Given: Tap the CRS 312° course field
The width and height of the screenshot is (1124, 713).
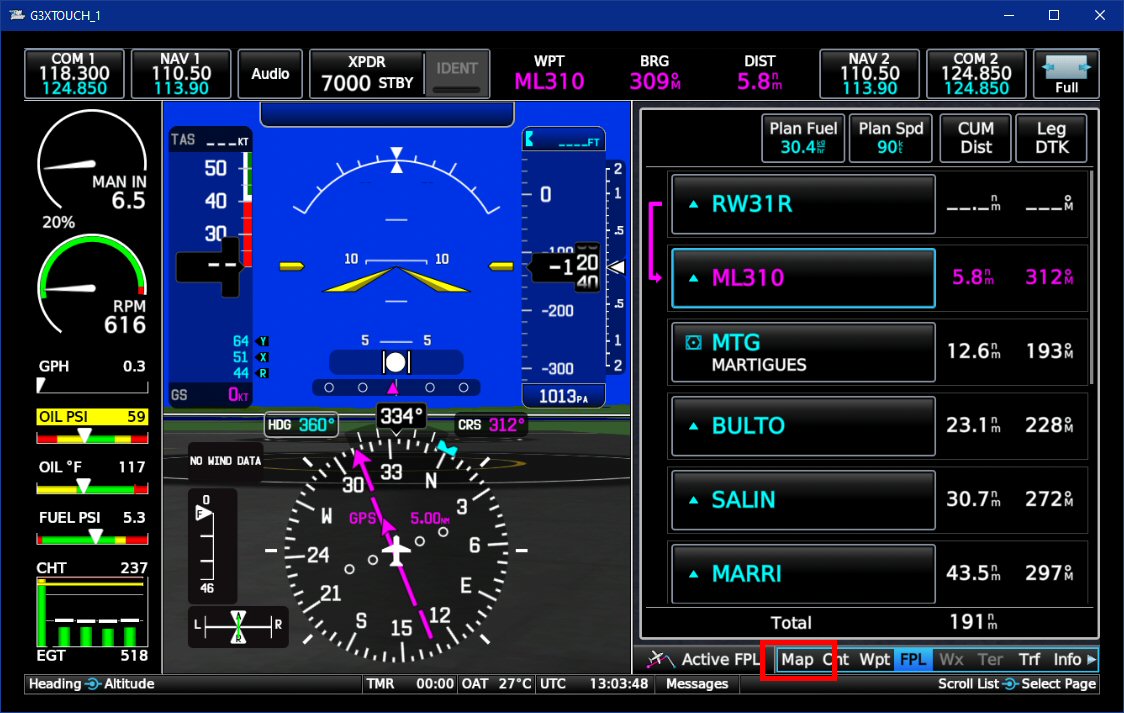Looking at the screenshot, I should [x=491, y=425].
